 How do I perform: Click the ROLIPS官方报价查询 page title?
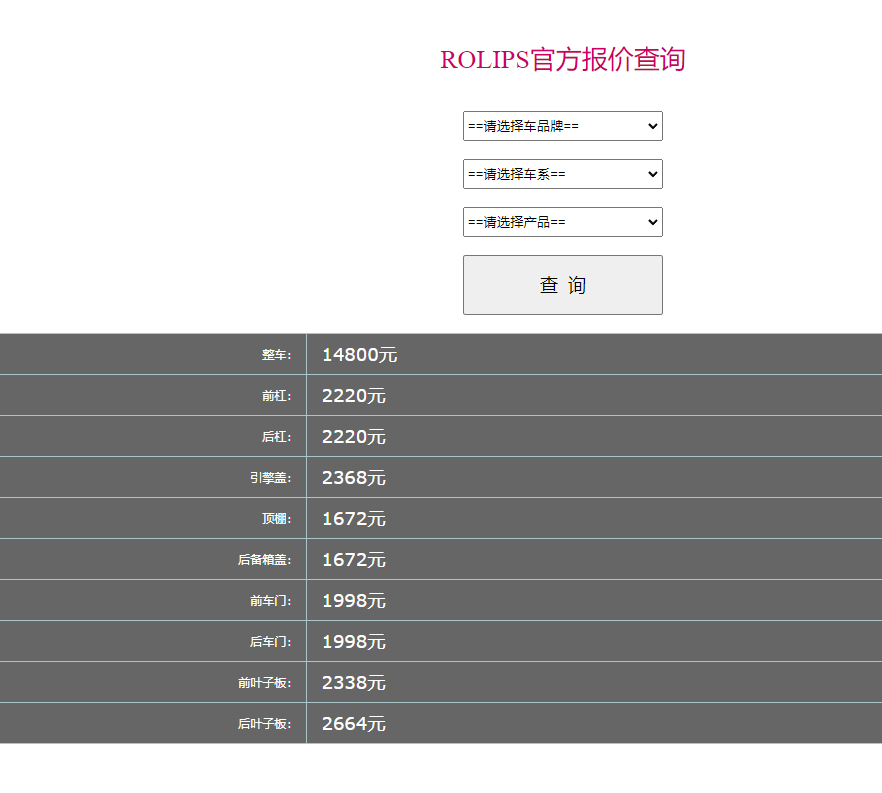pos(562,60)
